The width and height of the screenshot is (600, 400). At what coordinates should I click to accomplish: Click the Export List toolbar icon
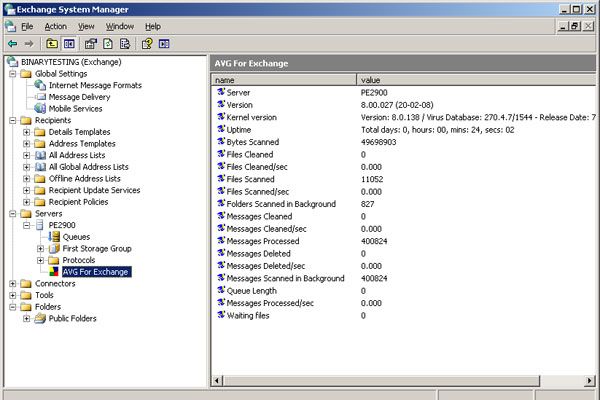coord(125,44)
